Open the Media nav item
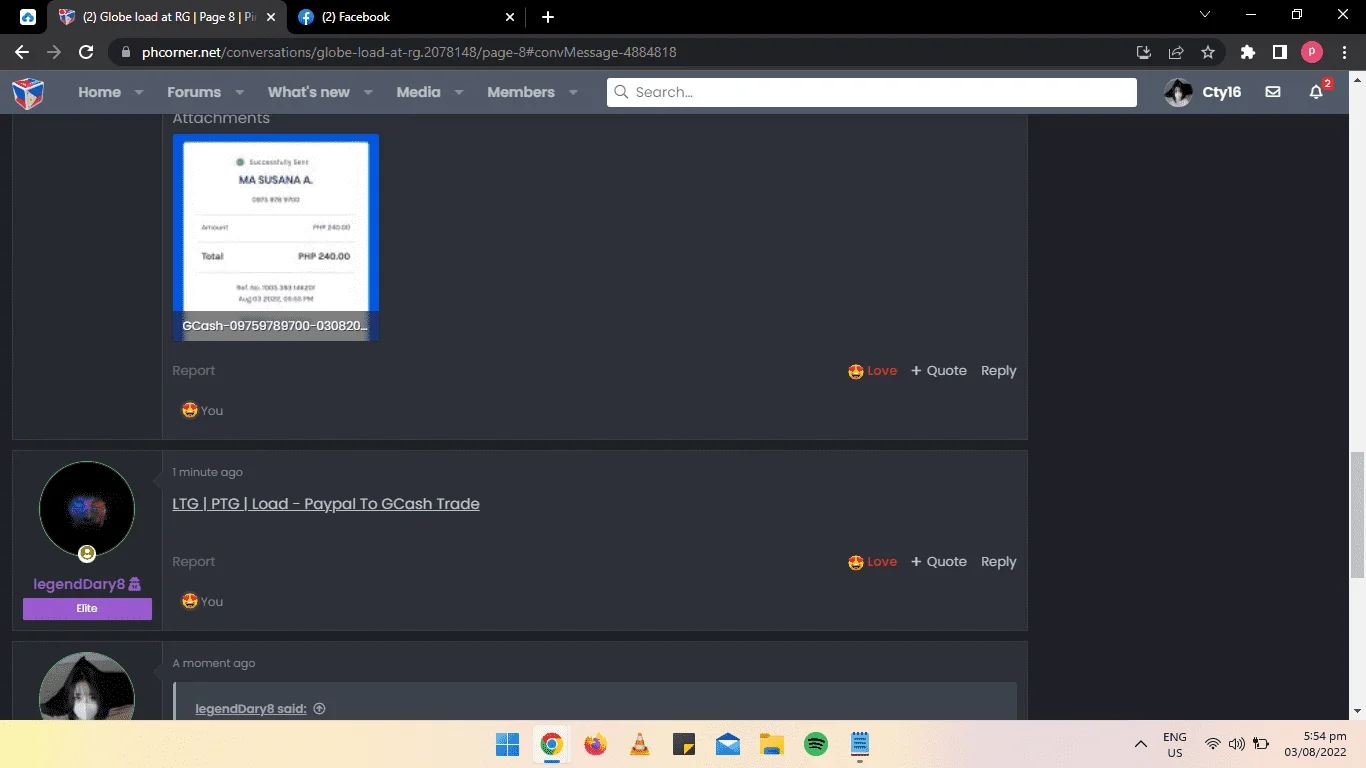The width and height of the screenshot is (1366, 768). (418, 92)
